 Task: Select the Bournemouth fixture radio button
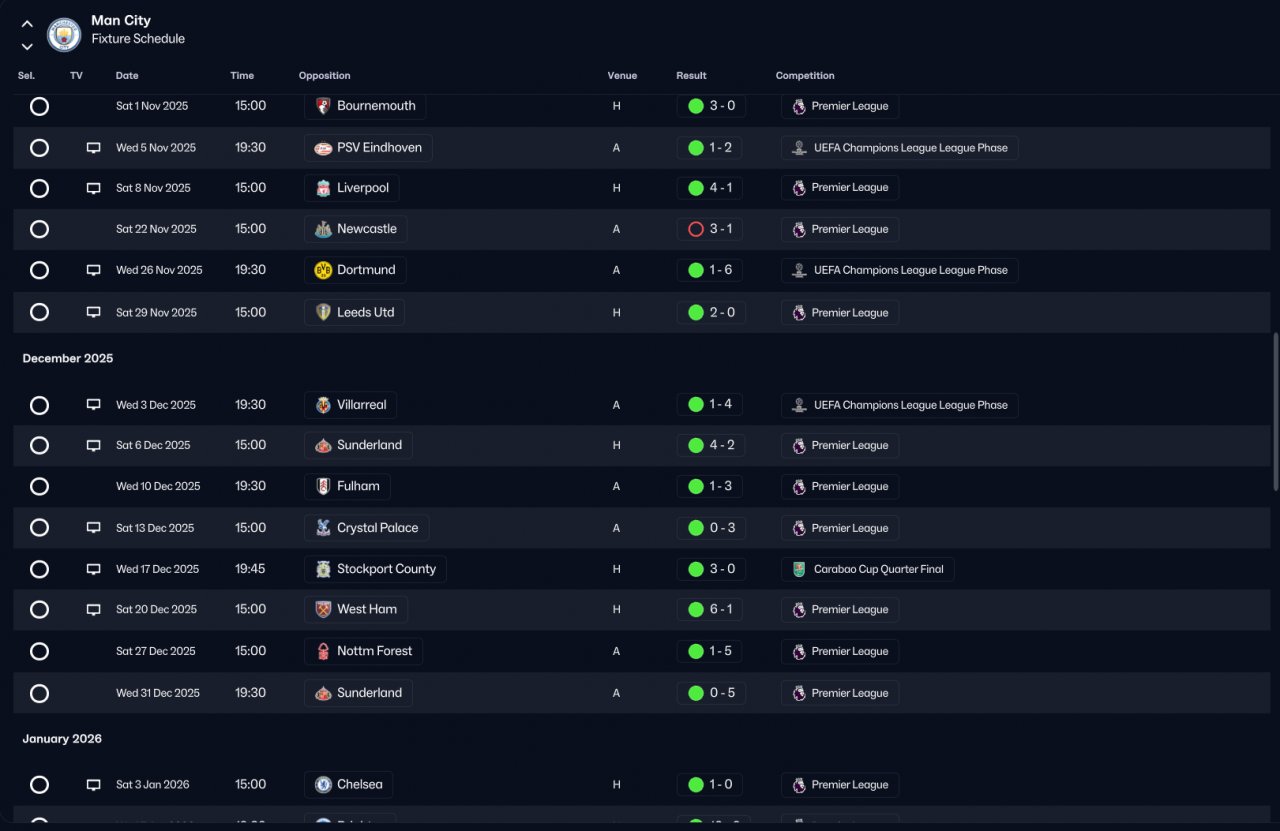(39, 106)
